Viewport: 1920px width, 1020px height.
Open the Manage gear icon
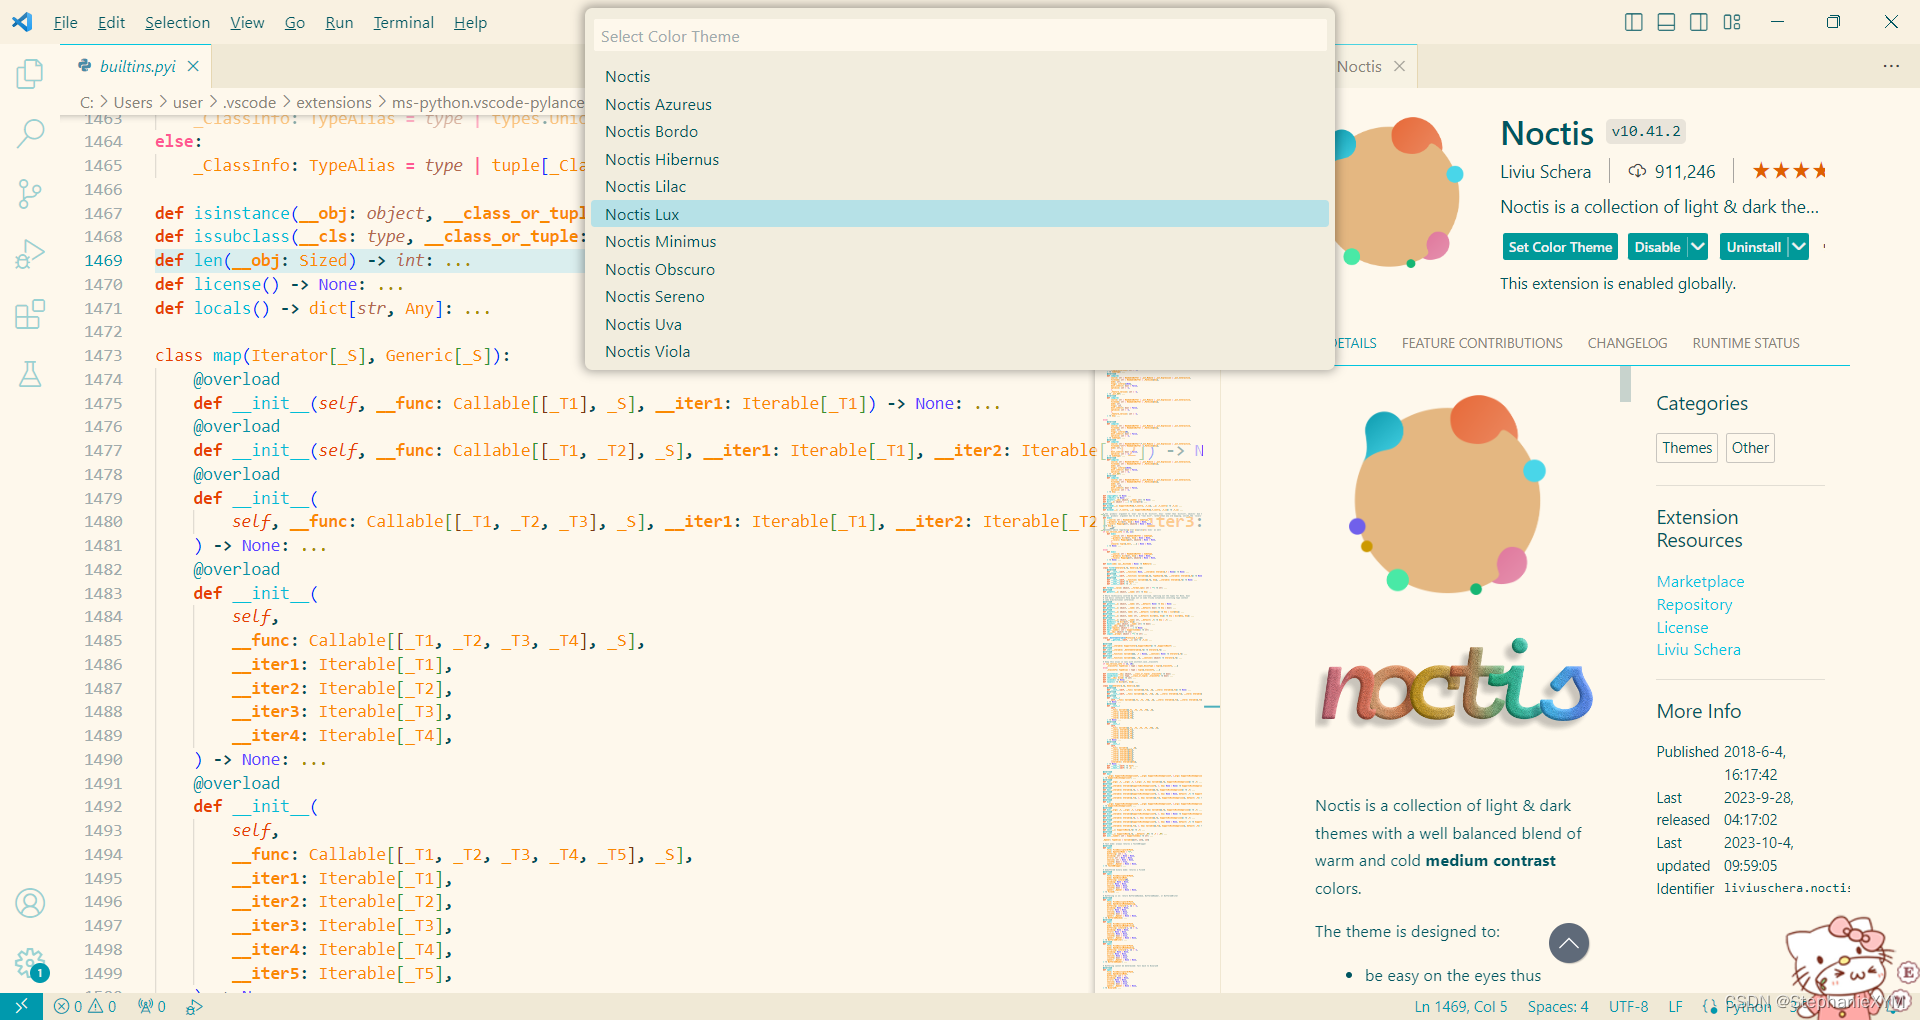click(x=30, y=963)
